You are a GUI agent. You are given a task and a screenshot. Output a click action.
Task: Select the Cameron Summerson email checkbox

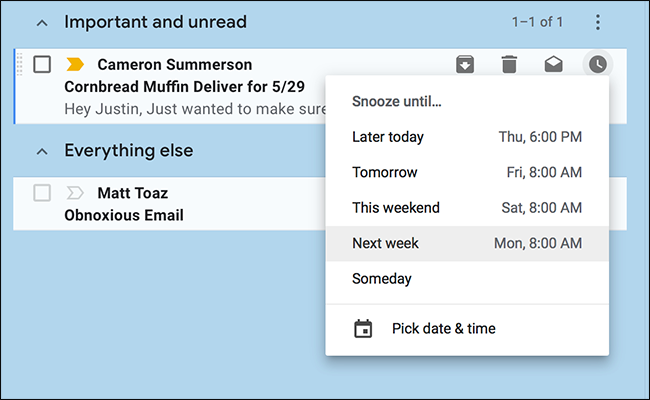click(x=42, y=65)
